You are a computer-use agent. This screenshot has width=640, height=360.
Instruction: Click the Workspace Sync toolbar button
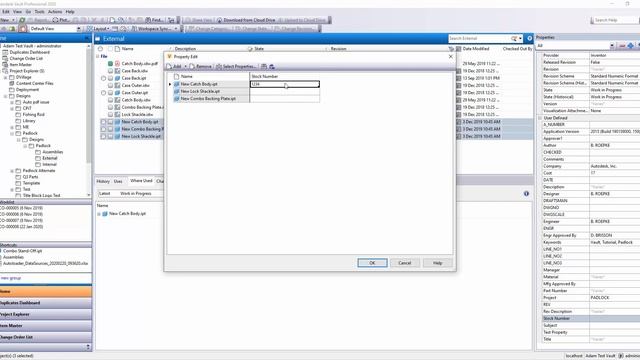pos(151,29)
